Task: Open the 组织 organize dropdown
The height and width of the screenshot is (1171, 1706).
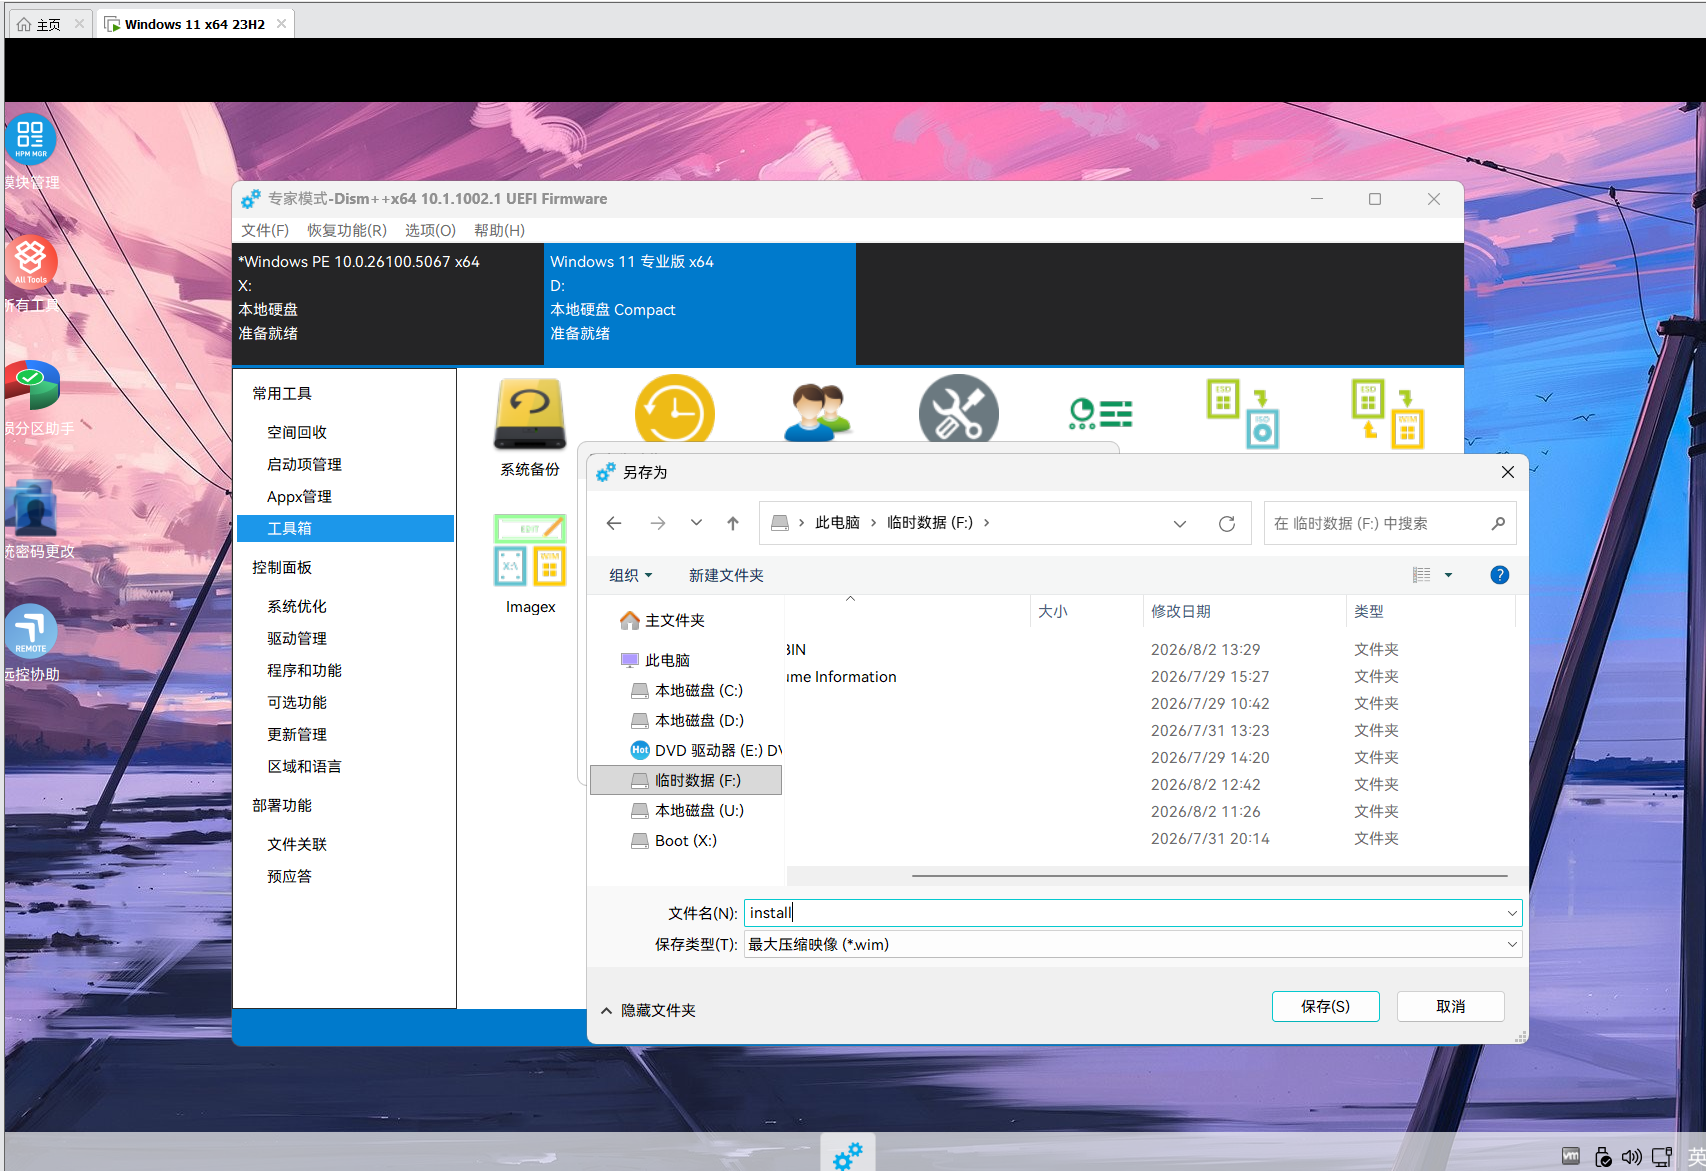Action: tap(630, 575)
